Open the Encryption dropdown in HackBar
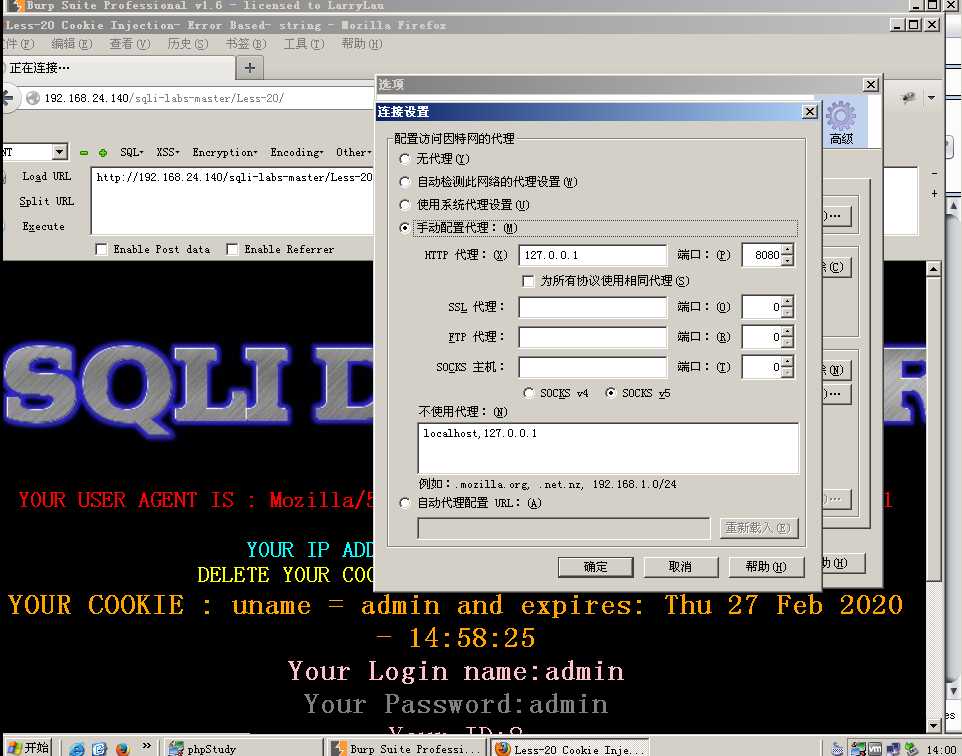 [225, 152]
